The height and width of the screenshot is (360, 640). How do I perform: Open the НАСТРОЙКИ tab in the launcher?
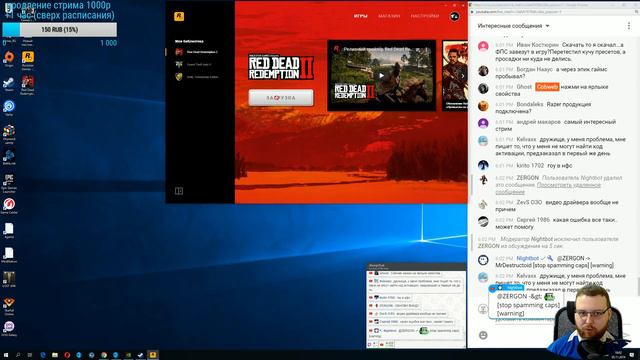tap(424, 16)
